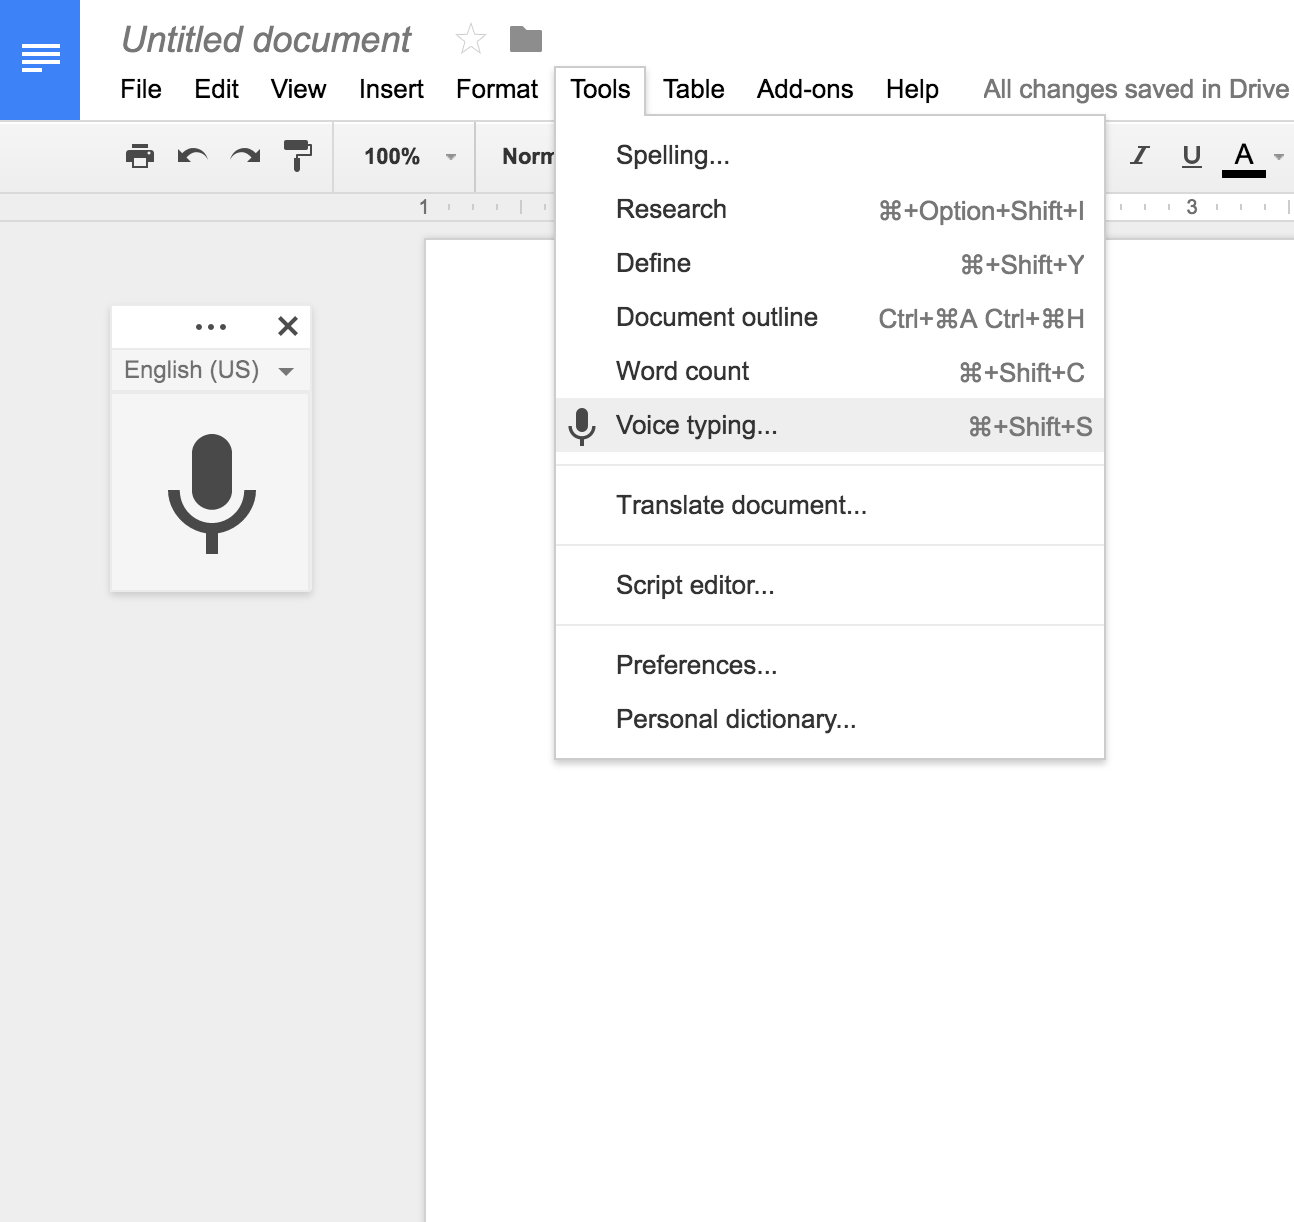Screen dimensions: 1294x1222
Task: Open the Help menu
Action: (x=912, y=89)
